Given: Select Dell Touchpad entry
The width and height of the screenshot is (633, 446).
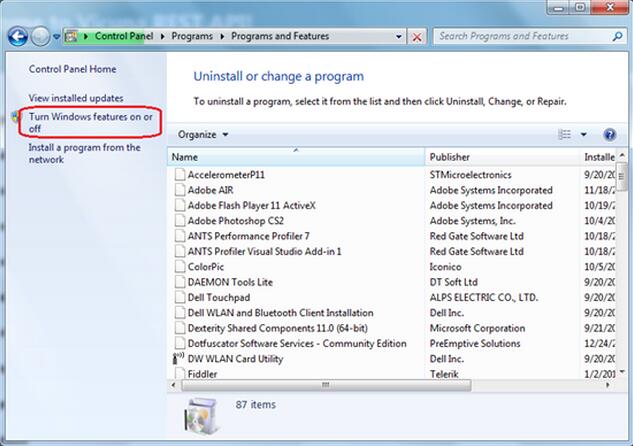Looking at the screenshot, I should (x=219, y=297).
